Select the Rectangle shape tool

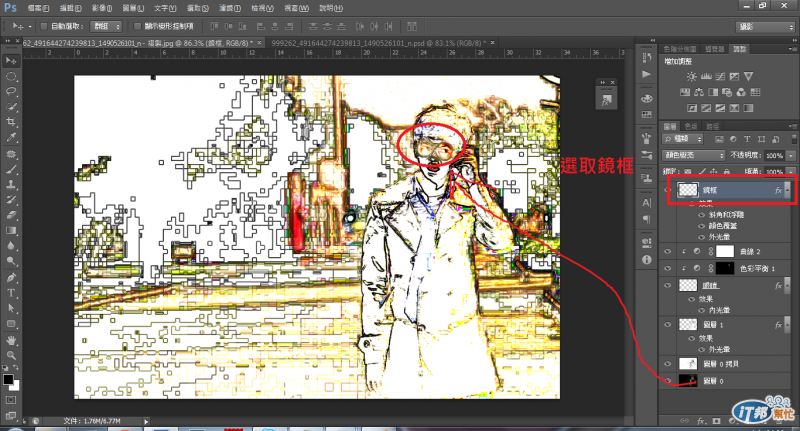[11, 324]
